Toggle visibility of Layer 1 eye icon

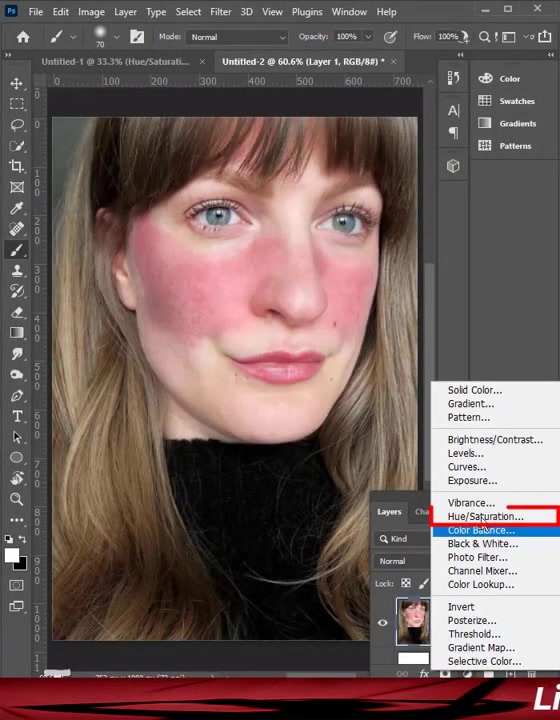pos(382,623)
